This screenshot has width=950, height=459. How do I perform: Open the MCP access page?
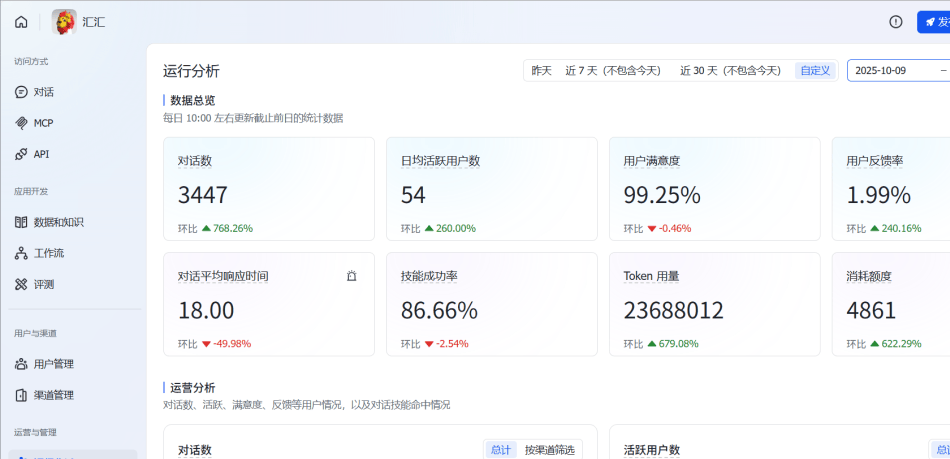[x=43, y=123]
